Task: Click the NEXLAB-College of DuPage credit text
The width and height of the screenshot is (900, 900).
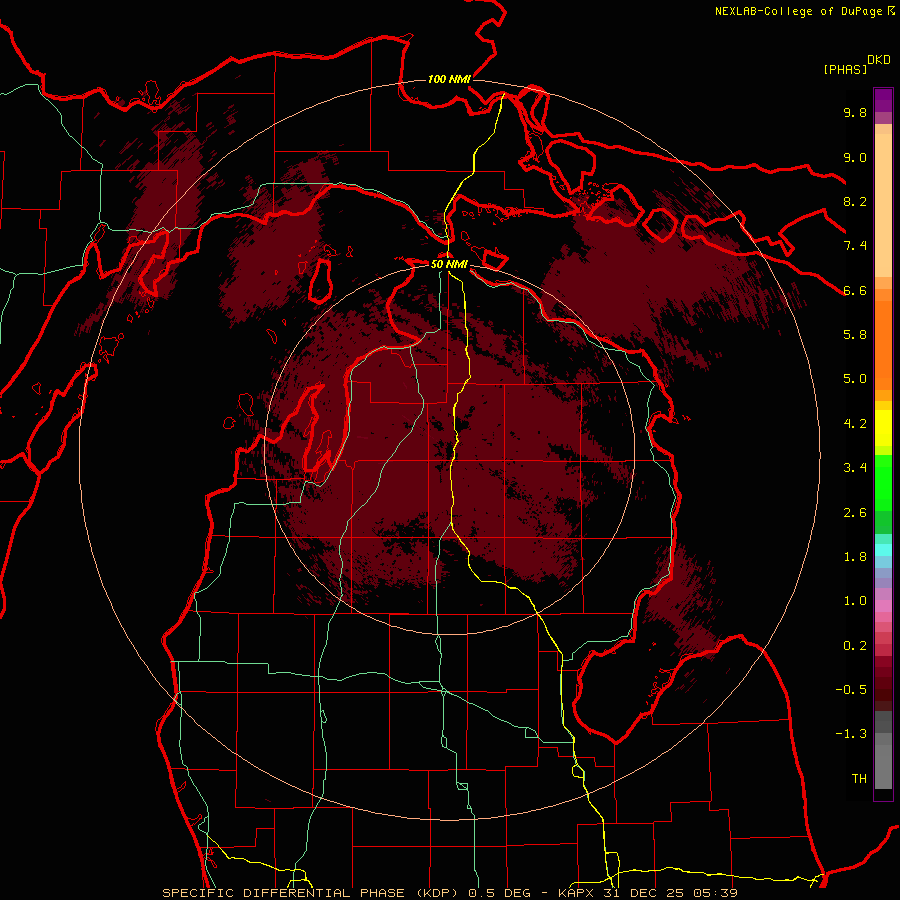Action: pyautogui.click(x=798, y=11)
